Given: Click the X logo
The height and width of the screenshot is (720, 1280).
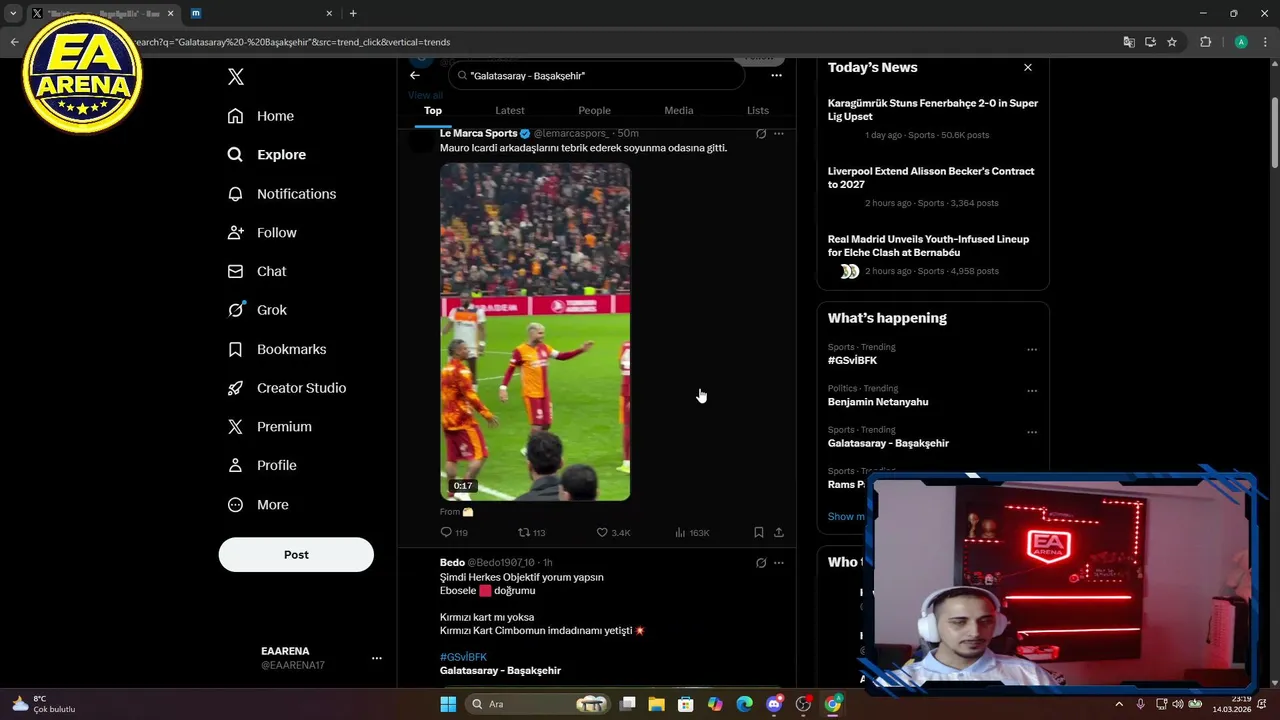Looking at the screenshot, I should [236, 77].
